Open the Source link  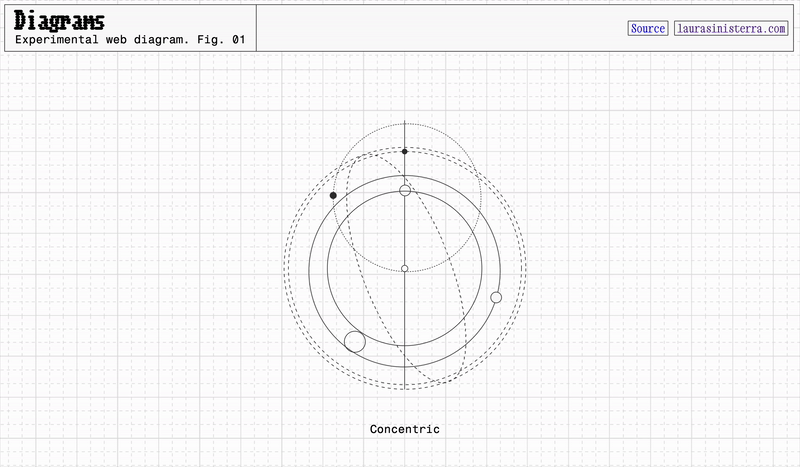[647, 29]
